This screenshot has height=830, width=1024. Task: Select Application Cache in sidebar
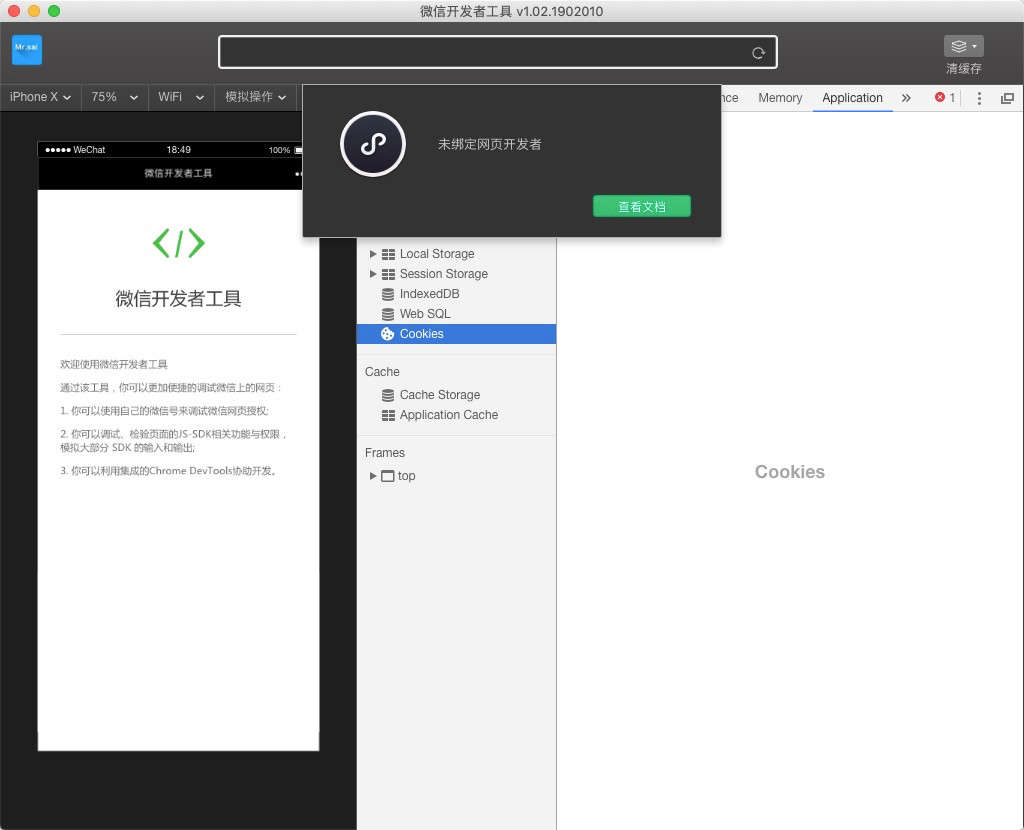456,415
